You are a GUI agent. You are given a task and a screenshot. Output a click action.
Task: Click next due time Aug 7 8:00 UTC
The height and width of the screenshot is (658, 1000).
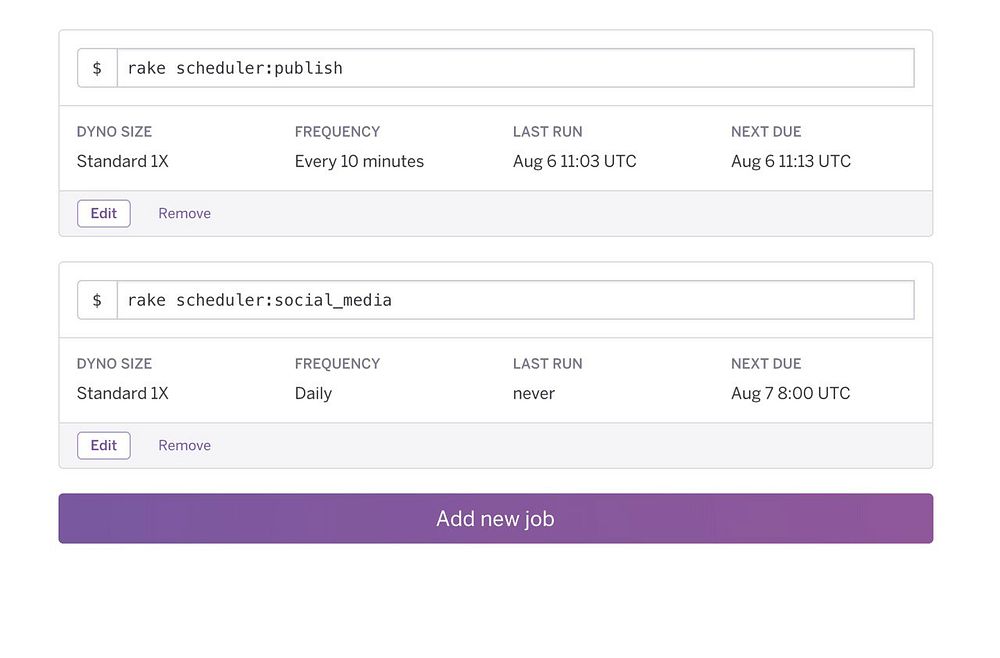coord(790,393)
